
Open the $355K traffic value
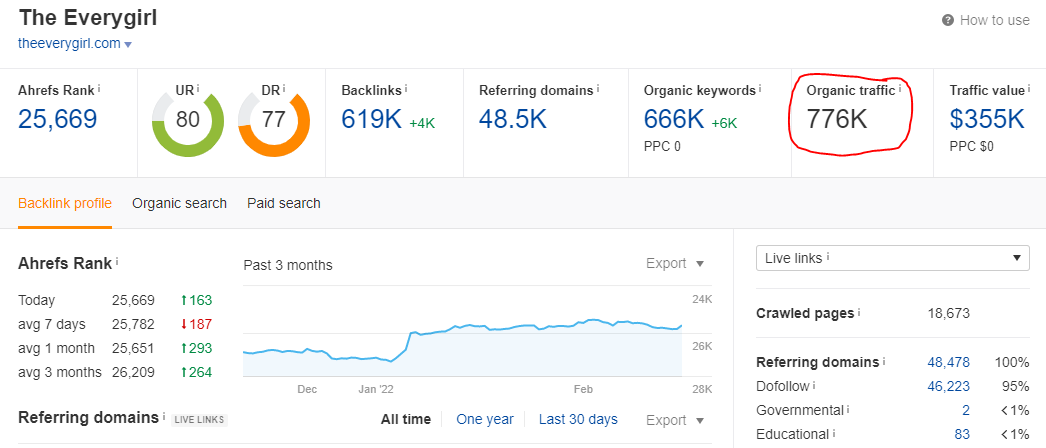click(987, 119)
